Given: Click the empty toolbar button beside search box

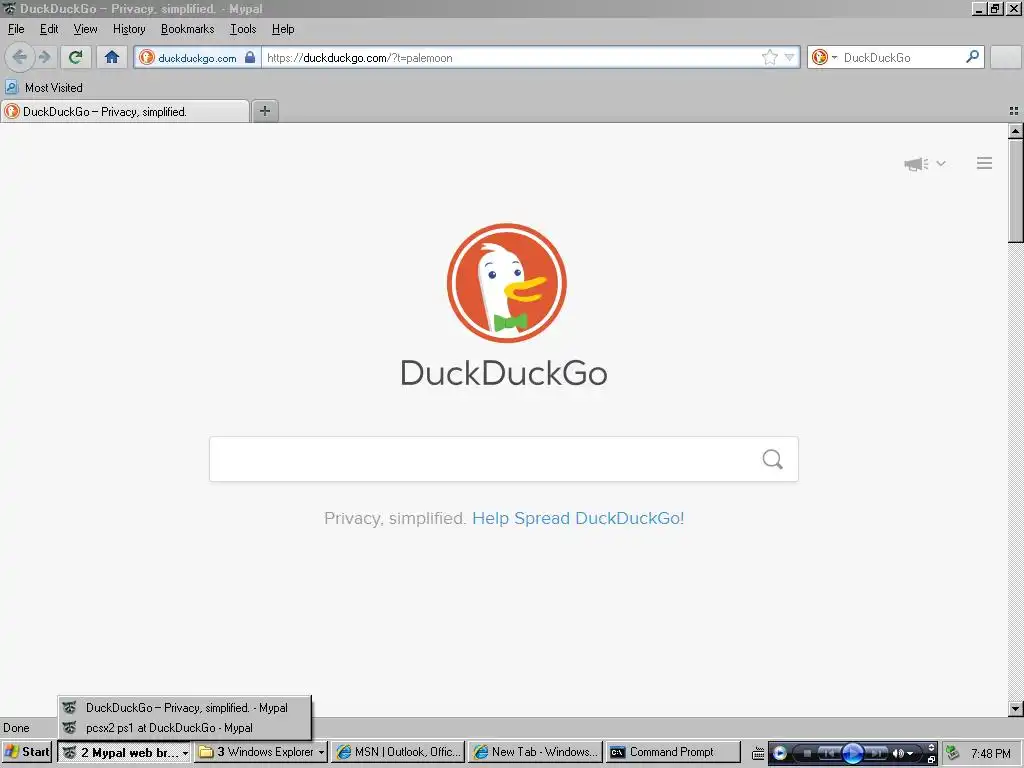Looking at the screenshot, I should 1005,57.
